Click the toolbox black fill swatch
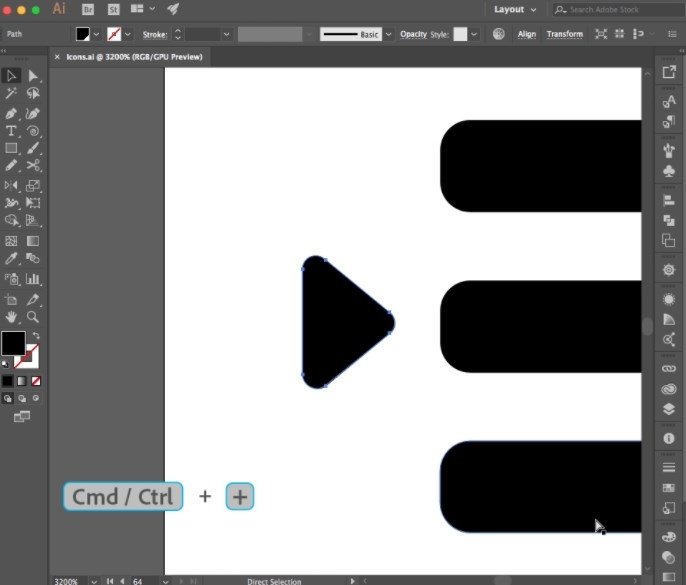Viewport: 686px width, 585px height. [x=13, y=343]
